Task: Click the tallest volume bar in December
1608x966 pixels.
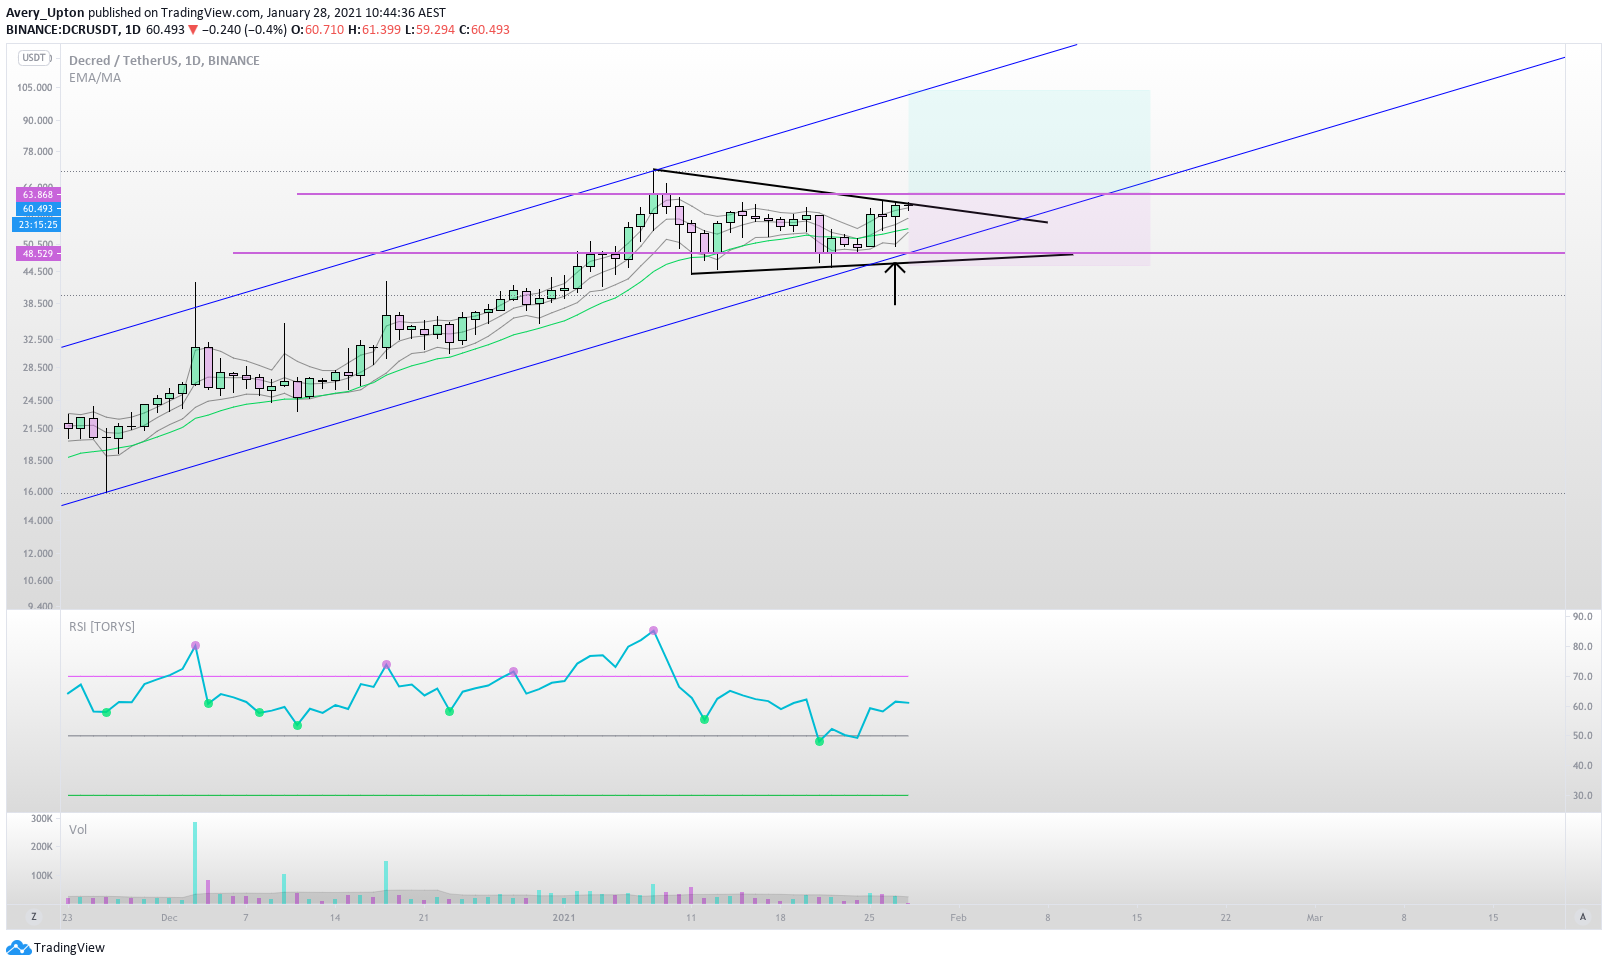Action: tap(195, 863)
